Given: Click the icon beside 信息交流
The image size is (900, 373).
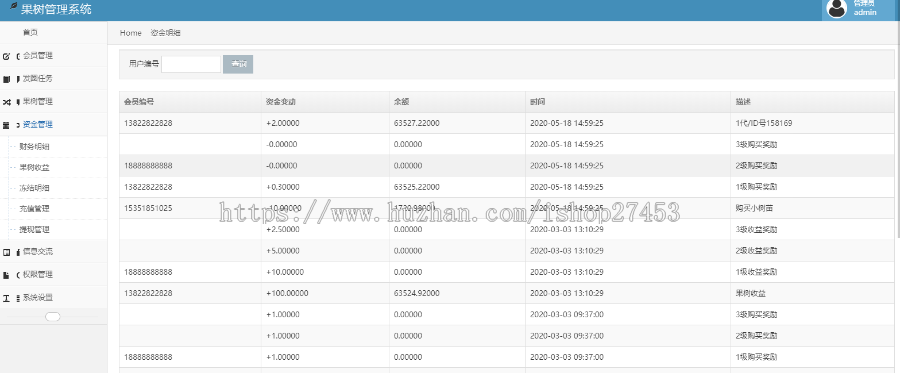Looking at the screenshot, I should coord(6,252).
